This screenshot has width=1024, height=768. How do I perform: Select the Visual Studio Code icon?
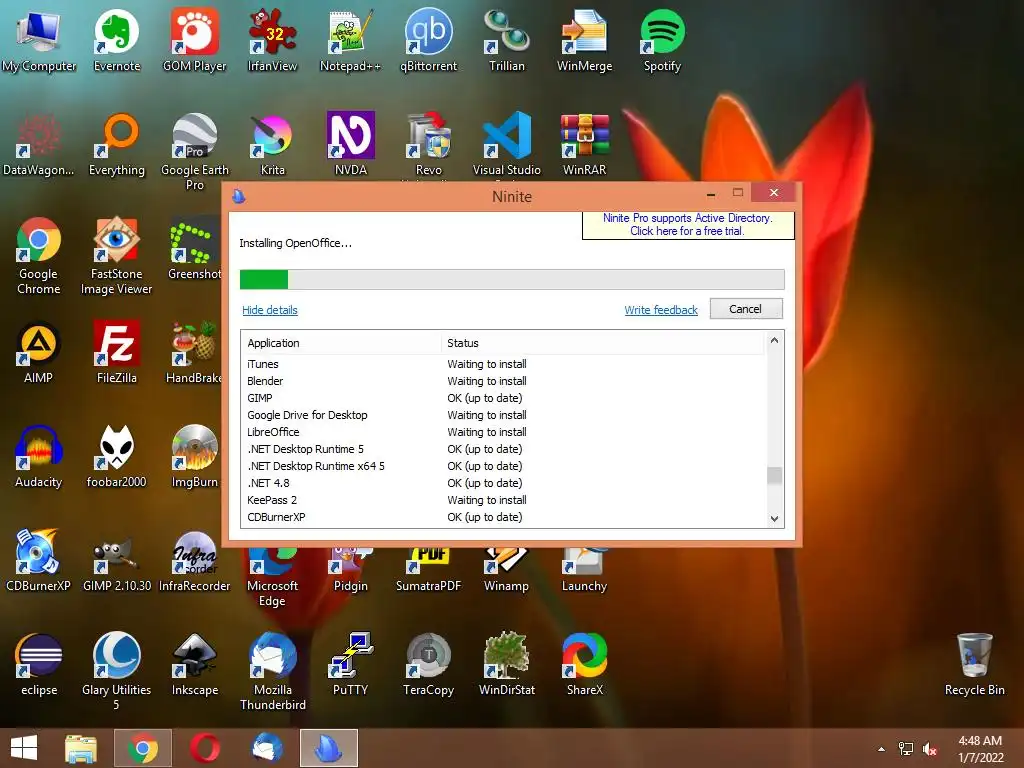tap(507, 144)
